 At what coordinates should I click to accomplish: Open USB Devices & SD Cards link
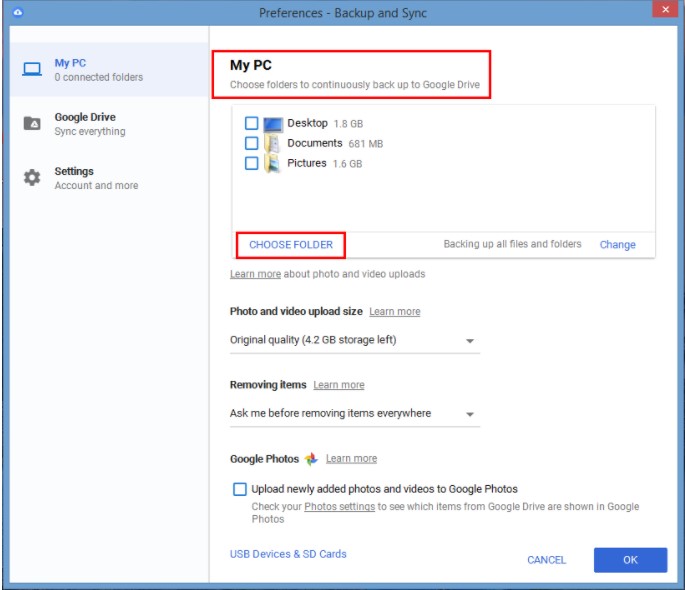tap(288, 554)
